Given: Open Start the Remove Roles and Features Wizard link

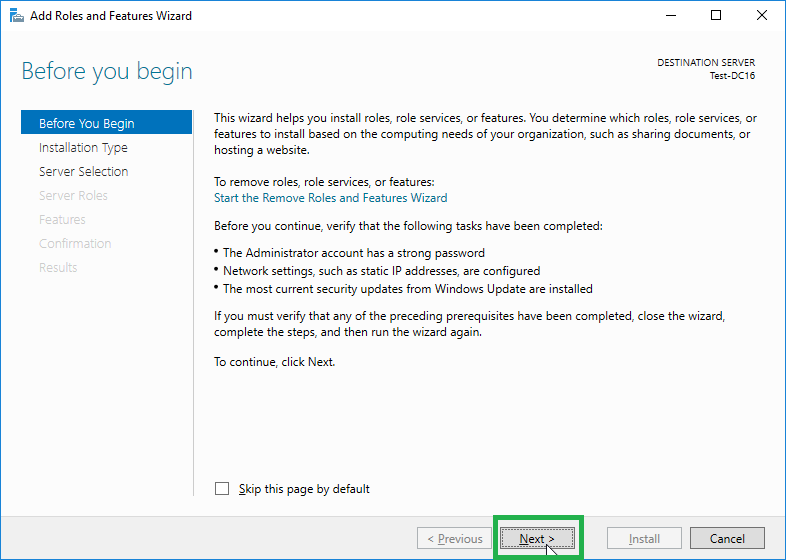Looking at the screenshot, I should coord(330,198).
